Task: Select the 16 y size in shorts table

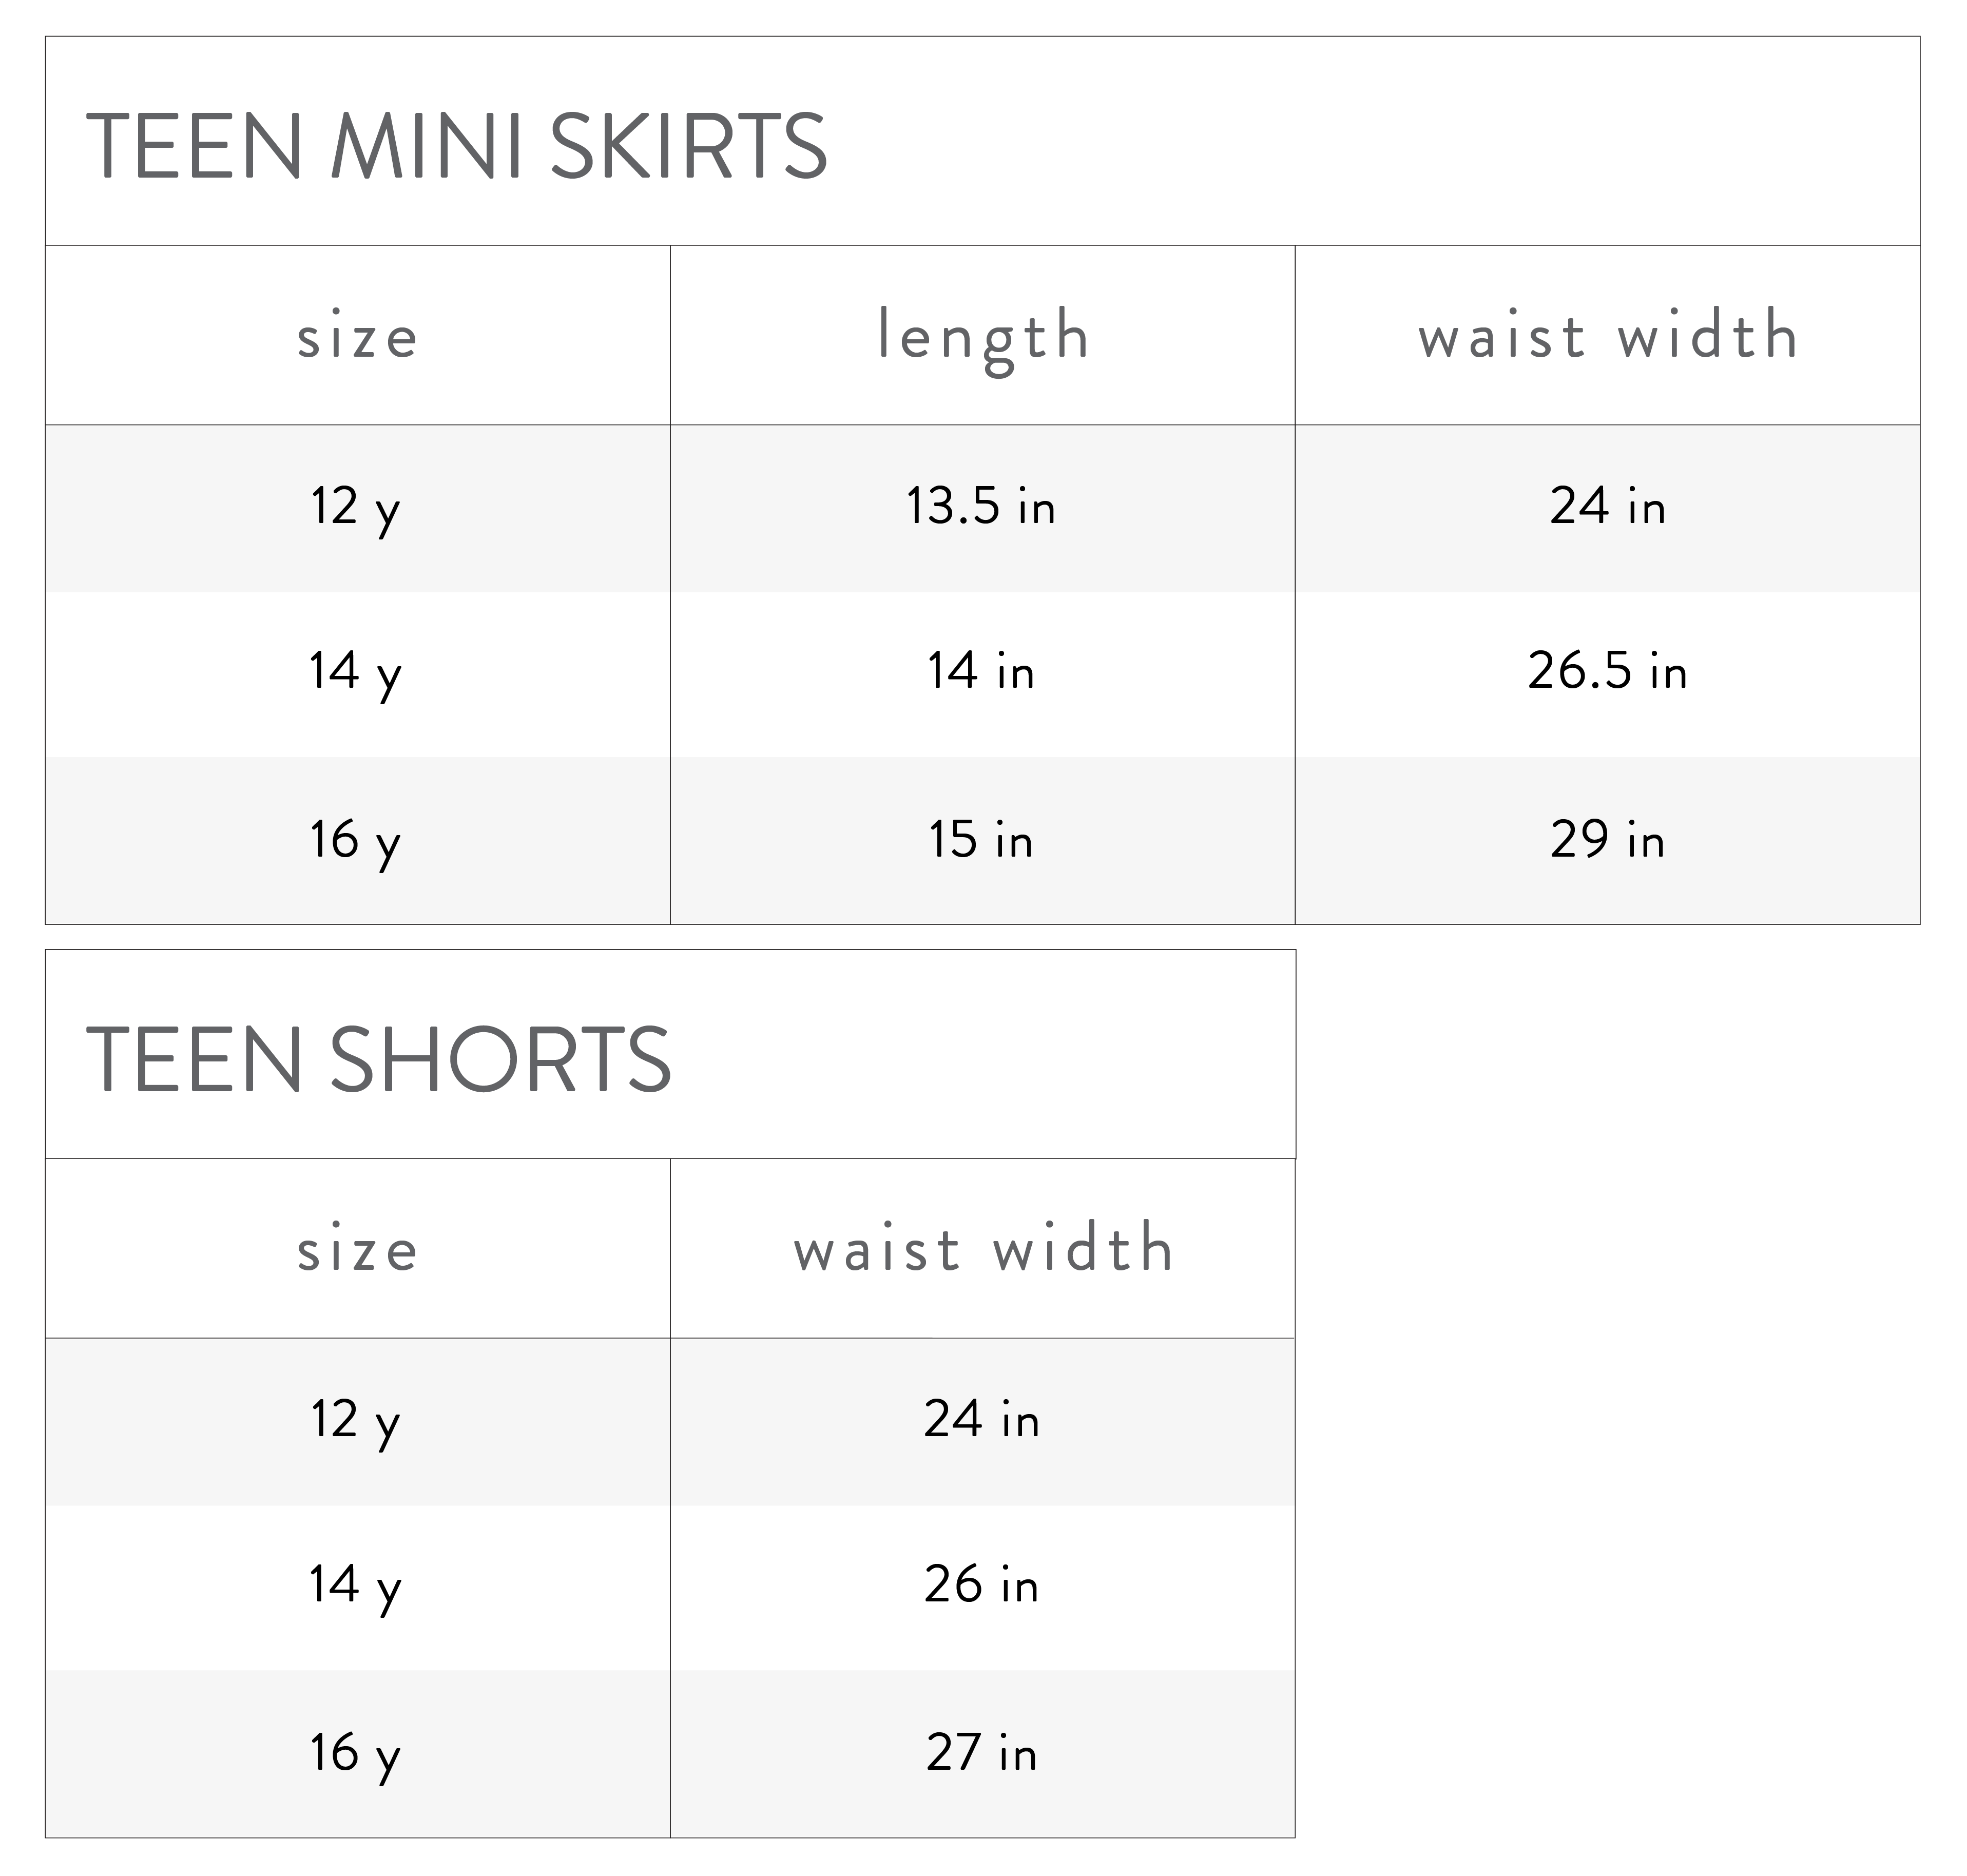Action: pos(356,1753)
